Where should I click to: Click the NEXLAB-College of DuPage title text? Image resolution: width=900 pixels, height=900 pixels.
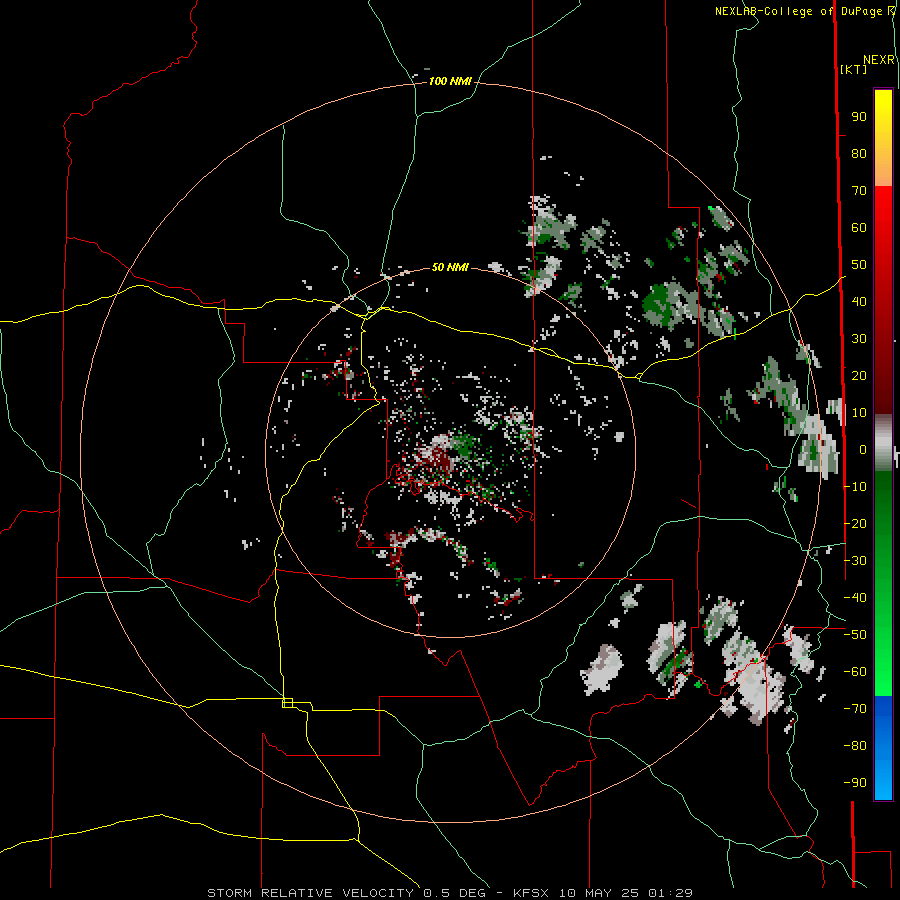pyautogui.click(x=798, y=11)
